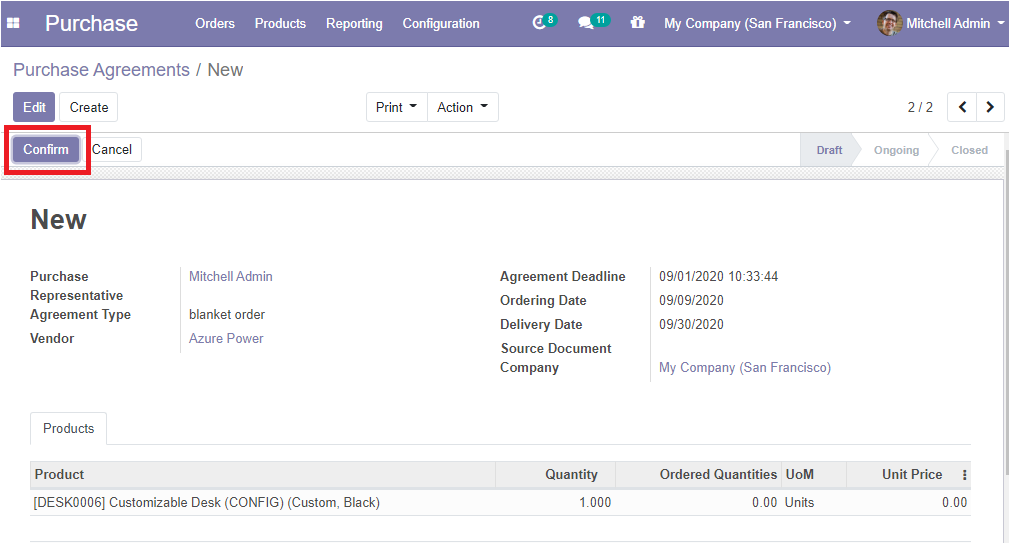
Task: Go to next record arrow
Action: (990, 107)
